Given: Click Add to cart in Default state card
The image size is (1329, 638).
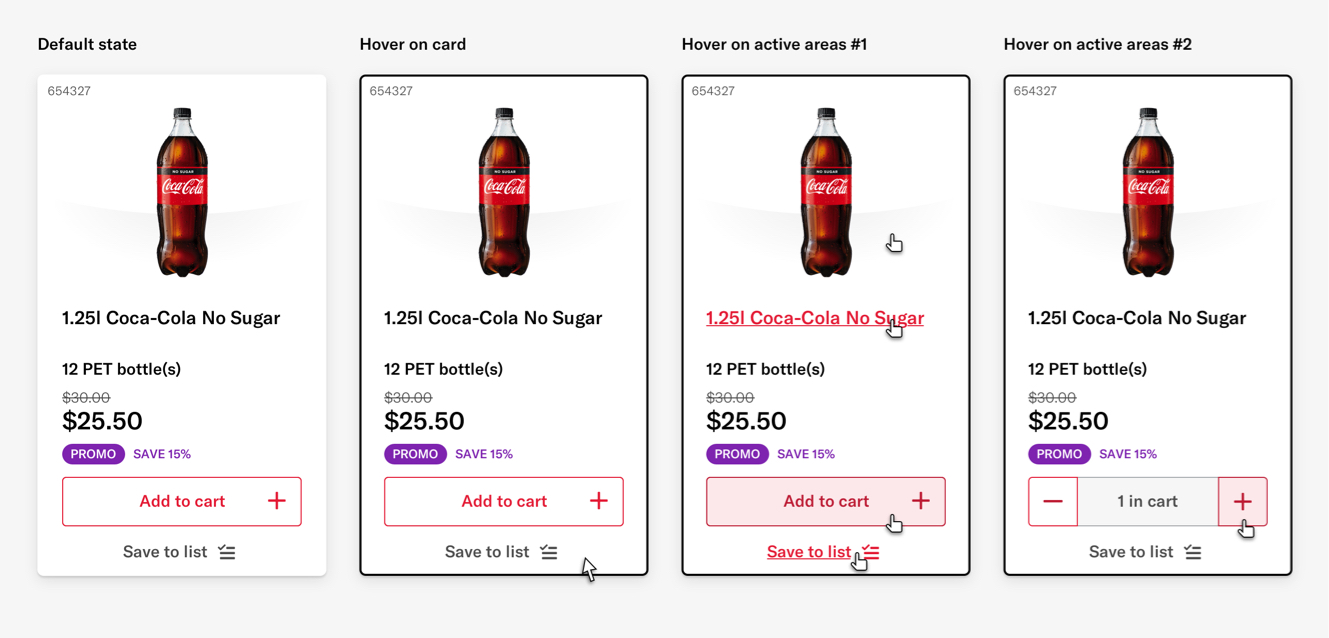Looking at the screenshot, I should pos(182,501).
